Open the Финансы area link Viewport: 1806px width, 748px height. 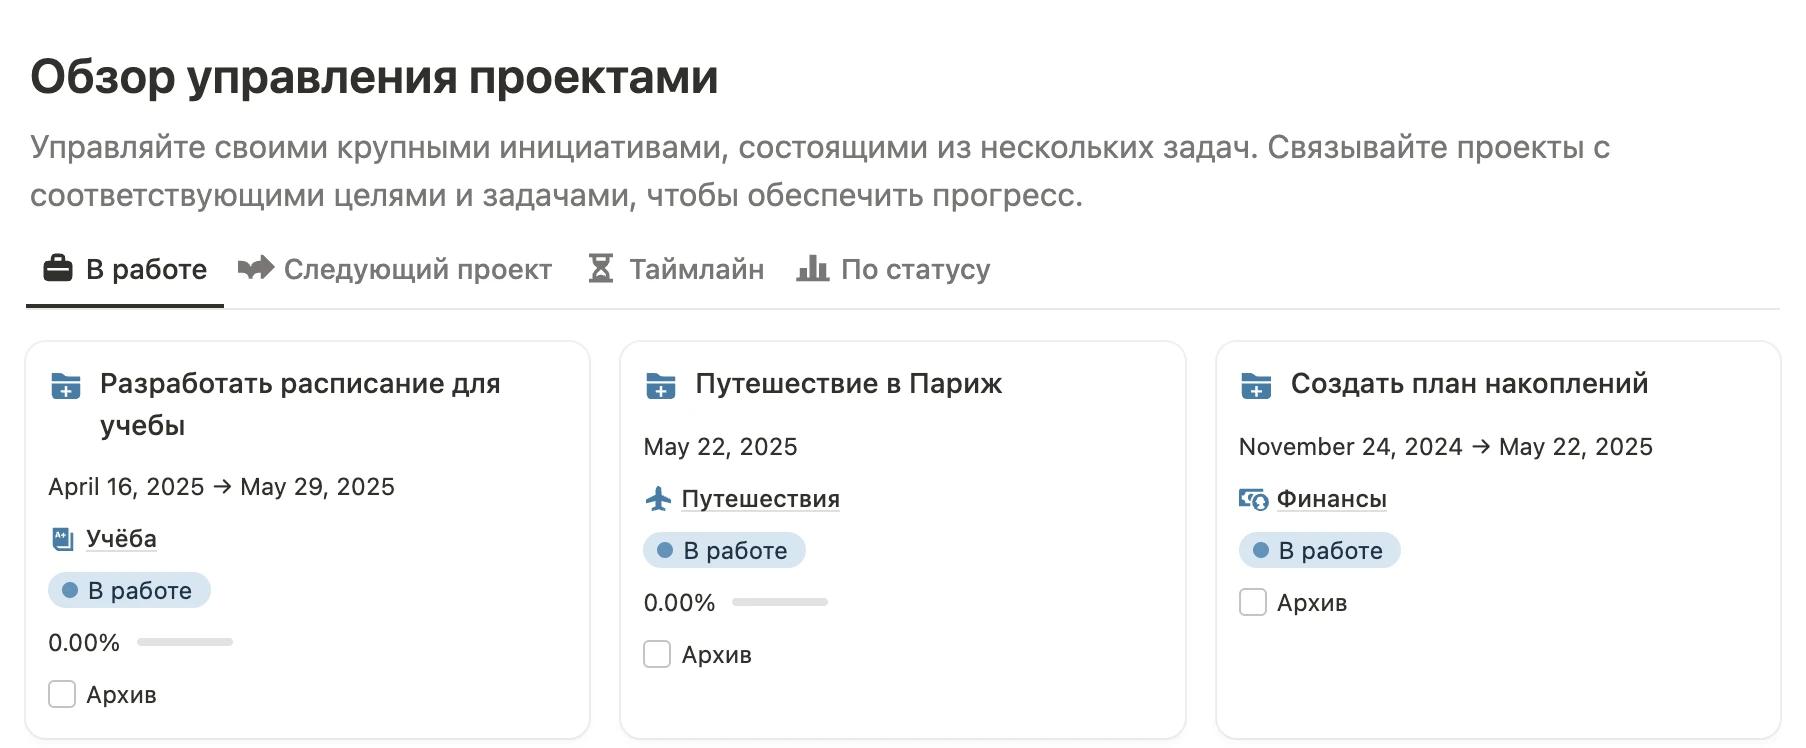1331,498
